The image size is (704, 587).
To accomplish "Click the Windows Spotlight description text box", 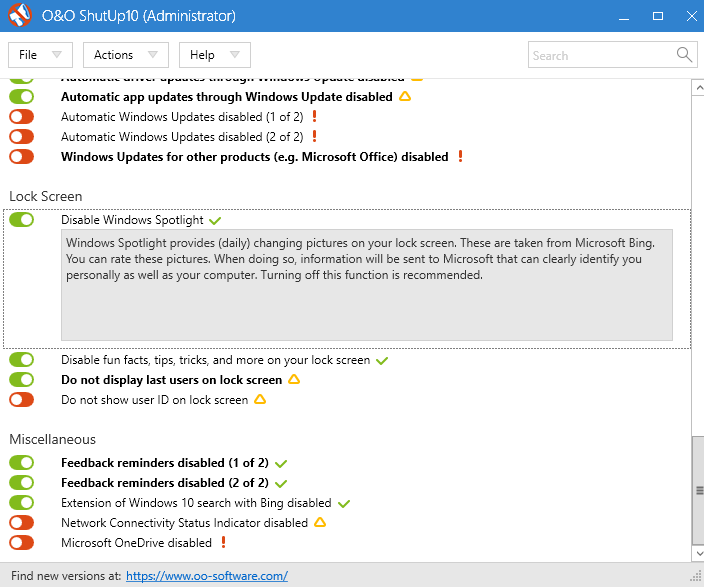I will coord(367,285).
